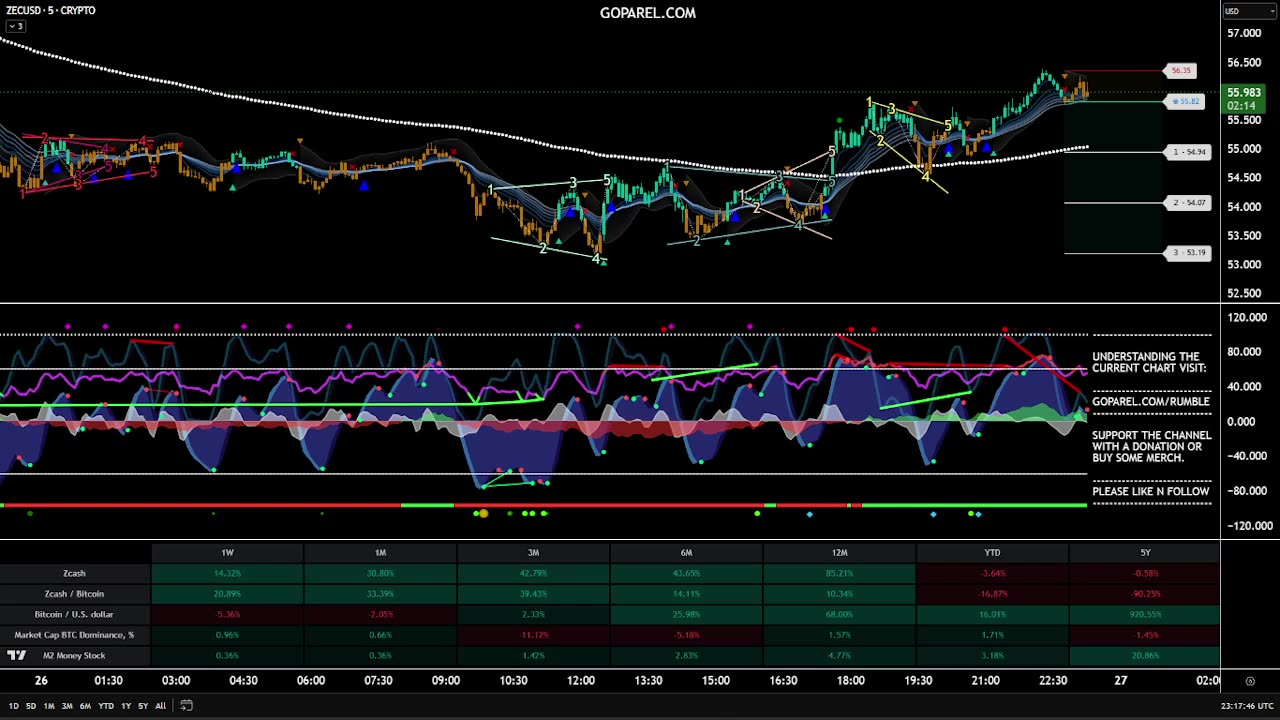
Task: Click the 6M column header in performance table
Action: click(x=686, y=553)
